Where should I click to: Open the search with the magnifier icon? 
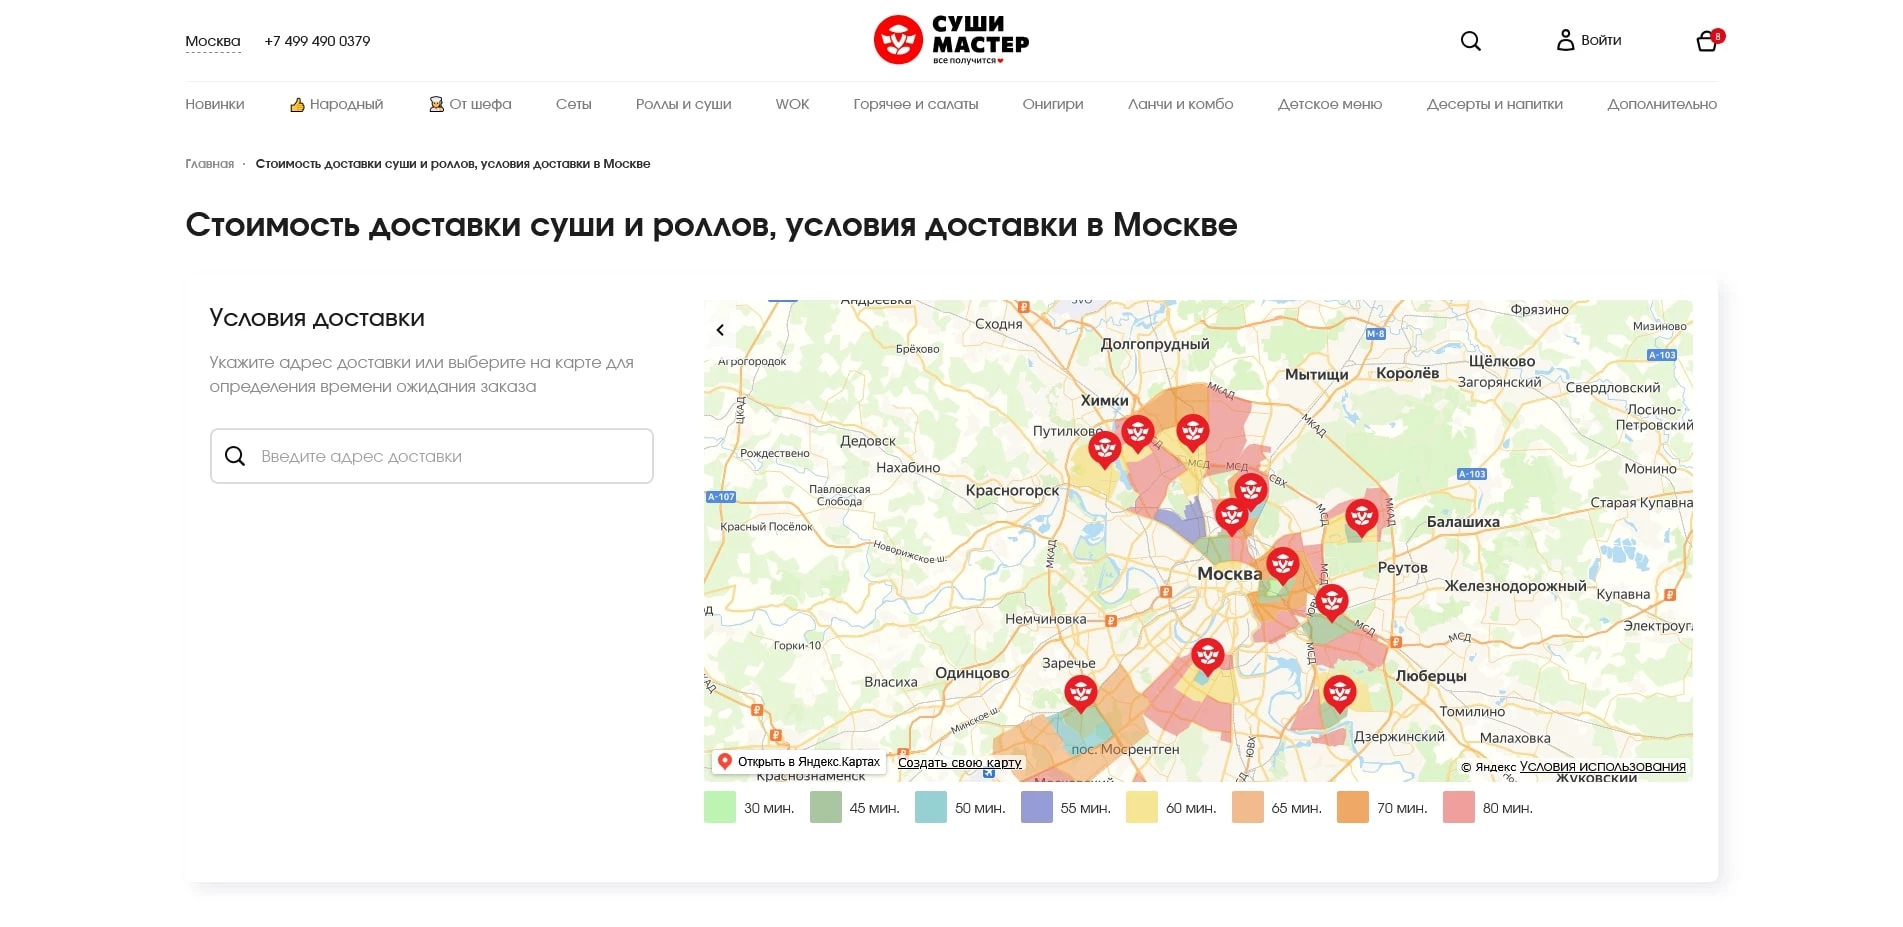[1470, 41]
